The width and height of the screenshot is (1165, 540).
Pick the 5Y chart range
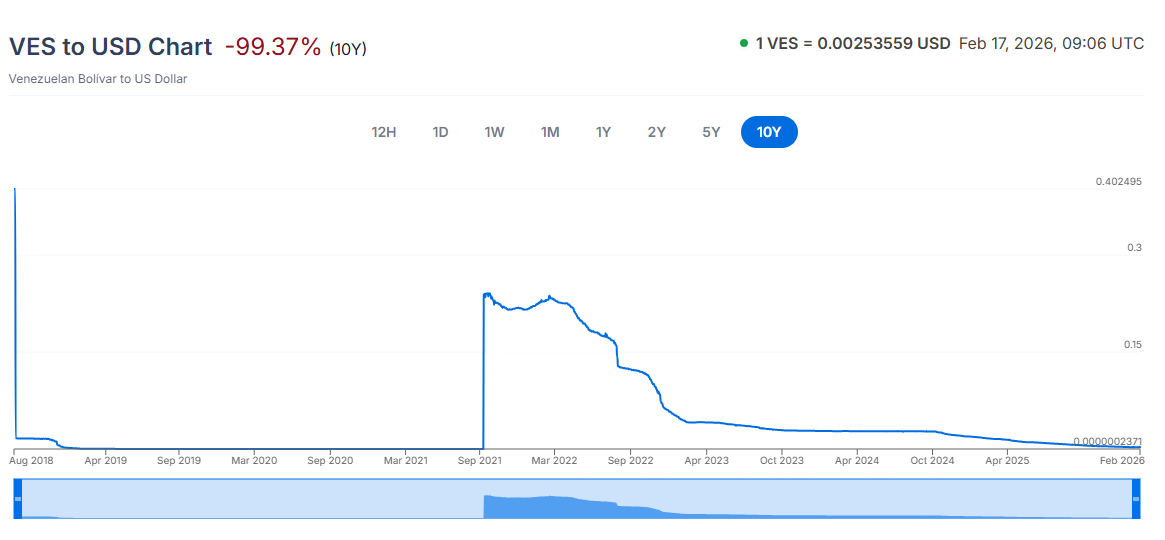point(711,132)
